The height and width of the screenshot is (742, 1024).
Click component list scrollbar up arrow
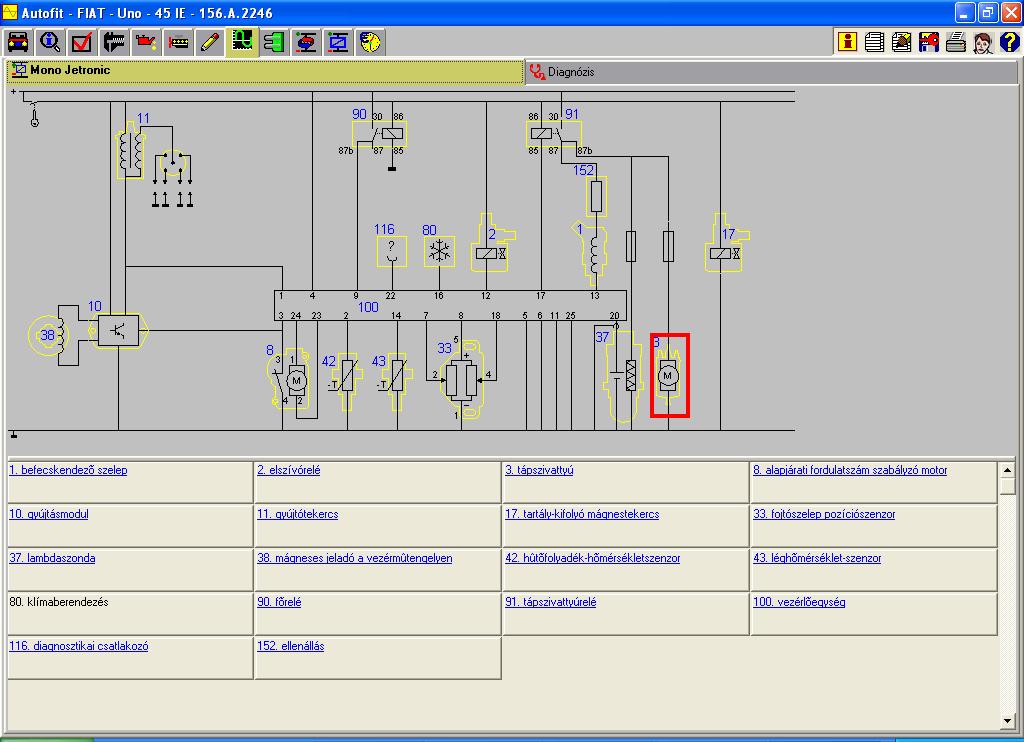point(1007,470)
